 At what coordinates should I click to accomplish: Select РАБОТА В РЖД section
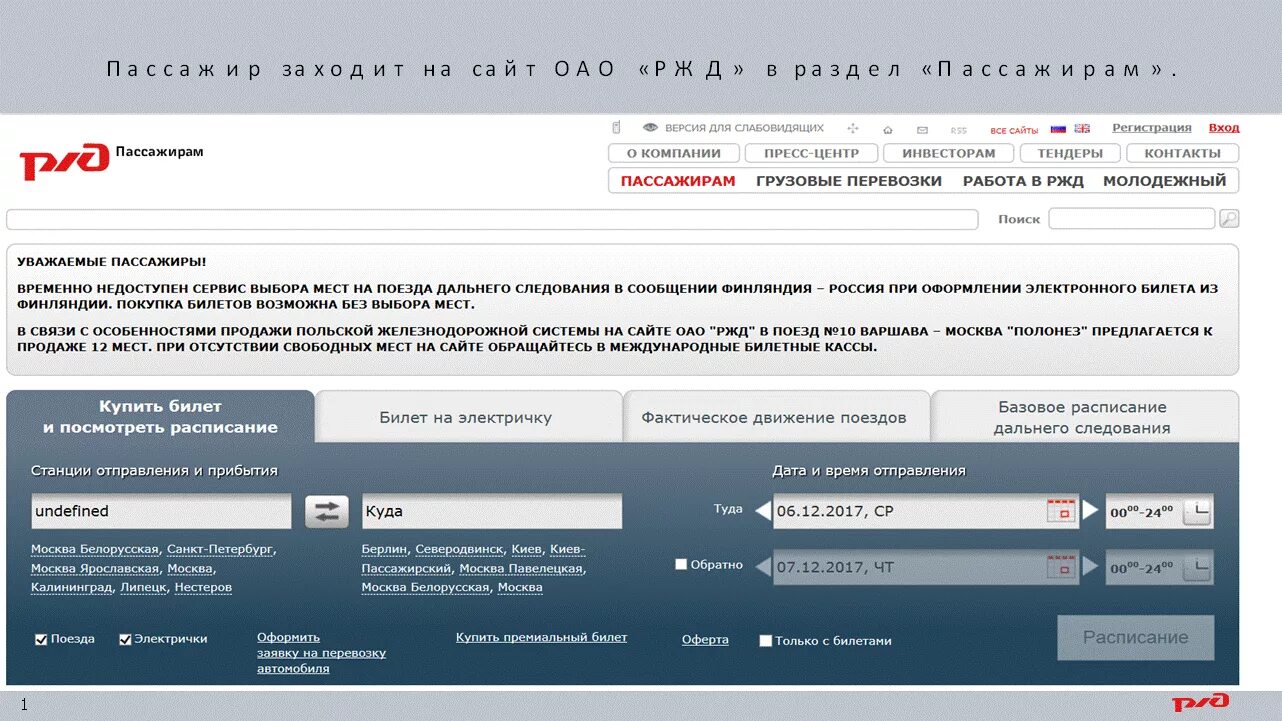pos(1023,181)
